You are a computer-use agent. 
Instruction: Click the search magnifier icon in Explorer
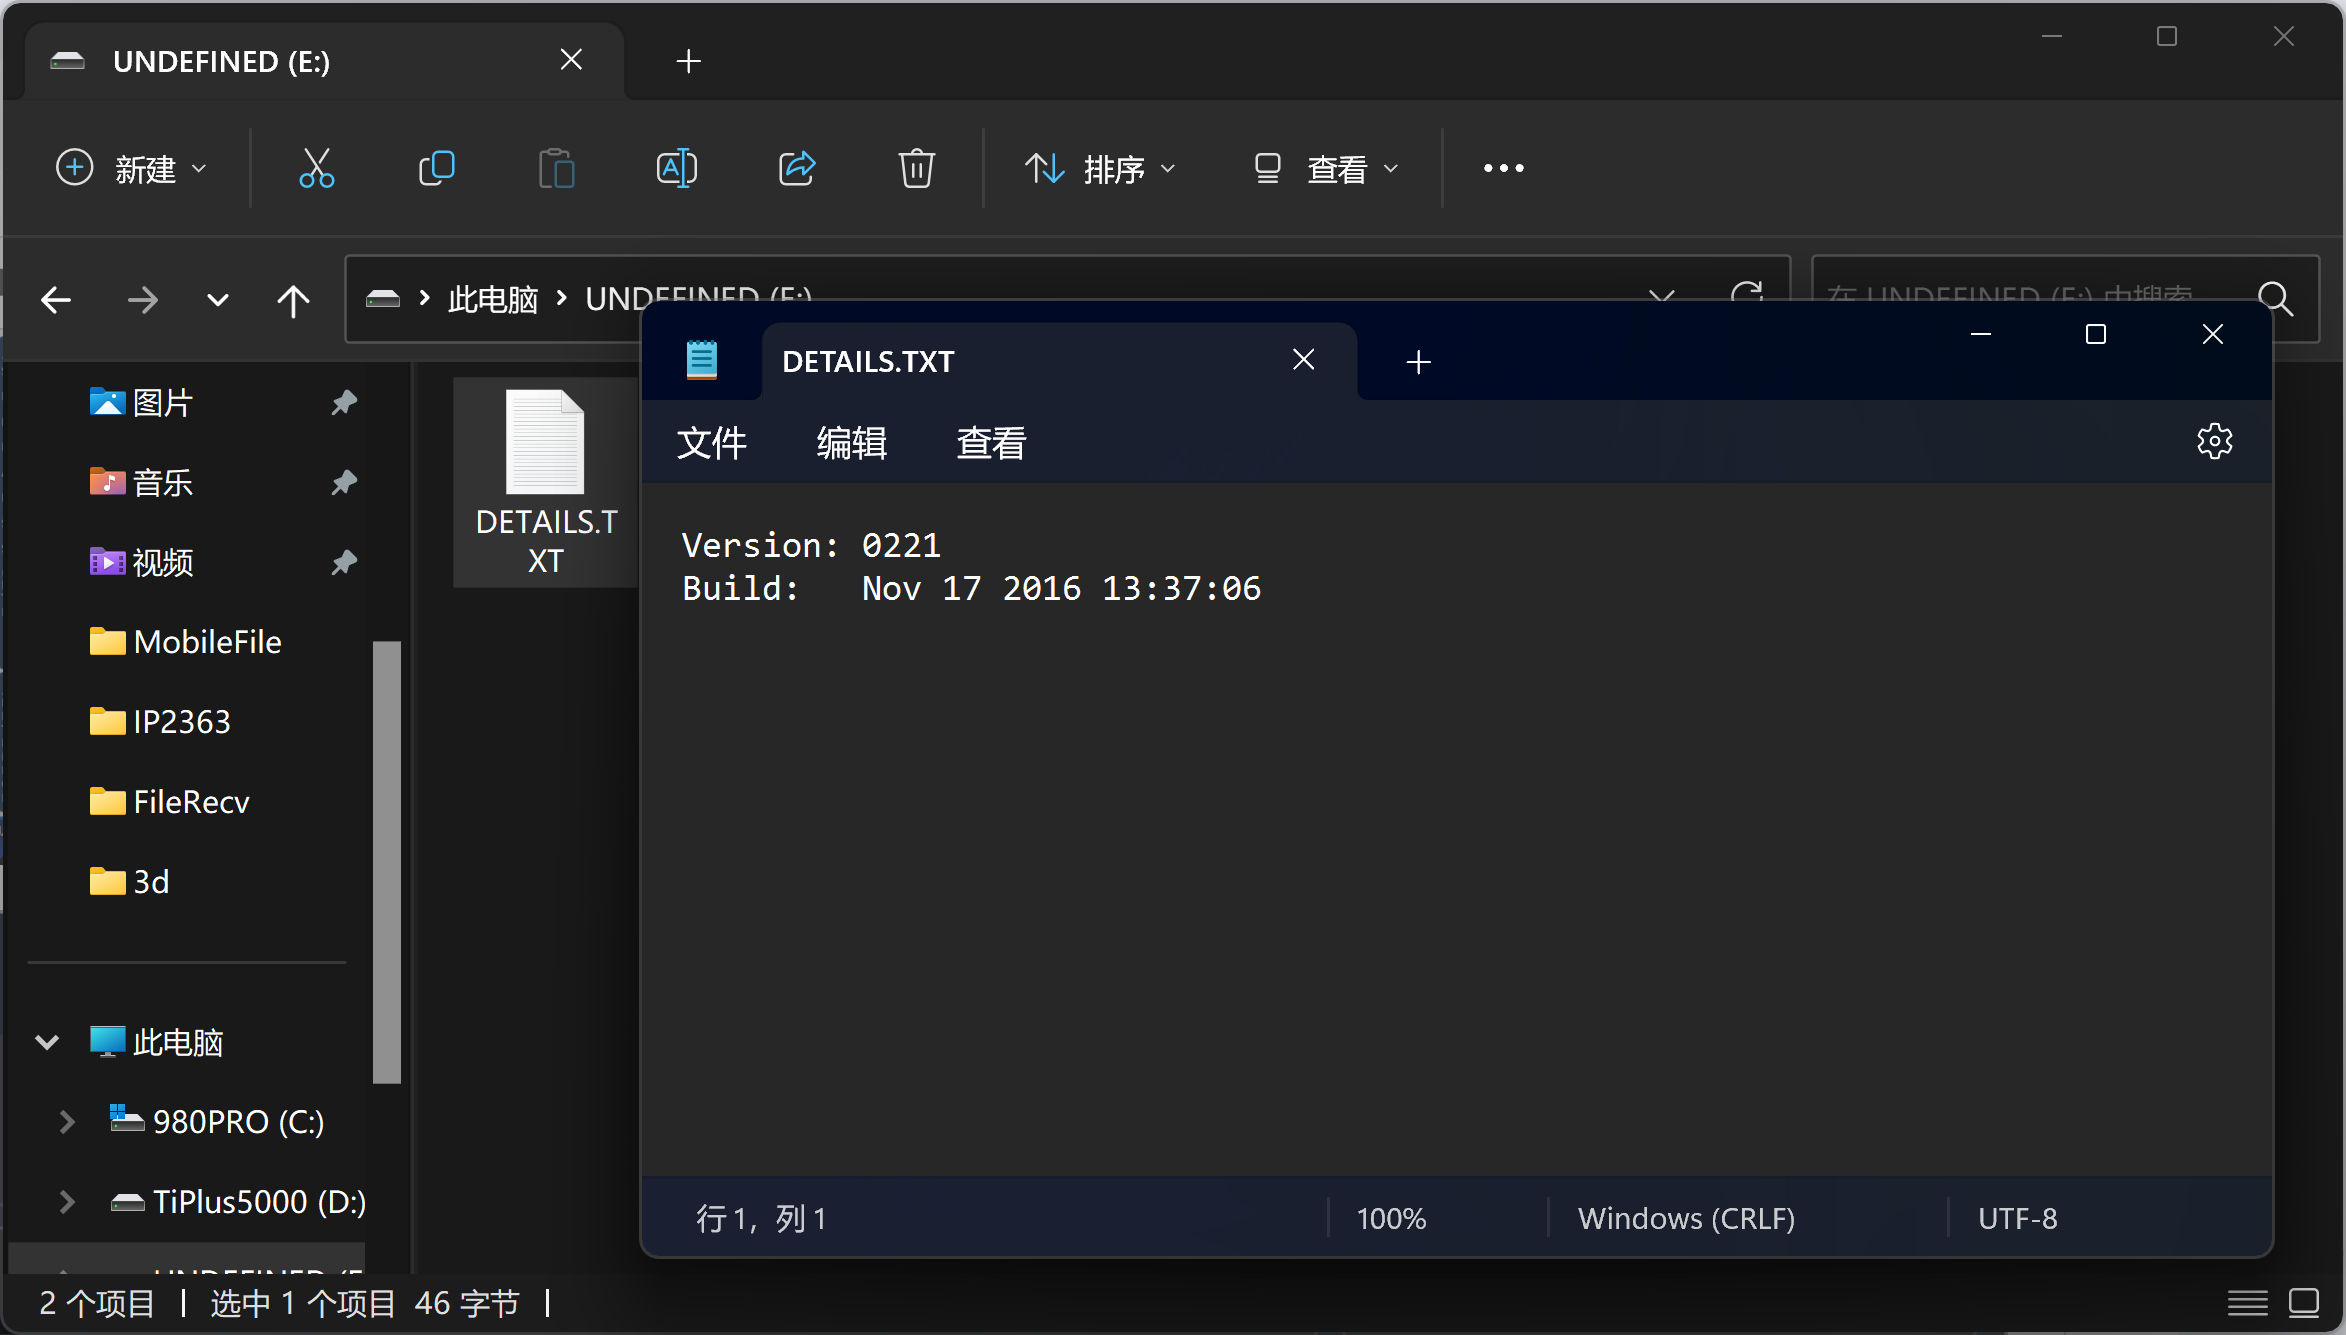[x=2275, y=298]
